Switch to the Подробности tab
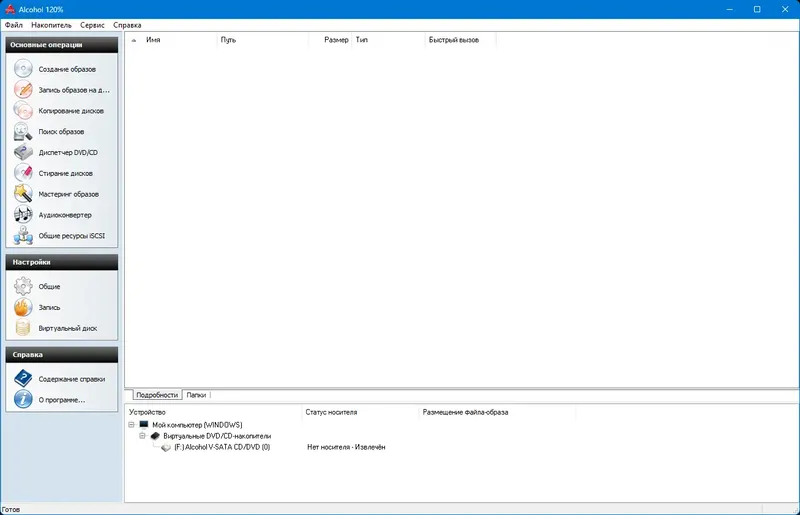The height and width of the screenshot is (515, 800). (x=157, y=395)
